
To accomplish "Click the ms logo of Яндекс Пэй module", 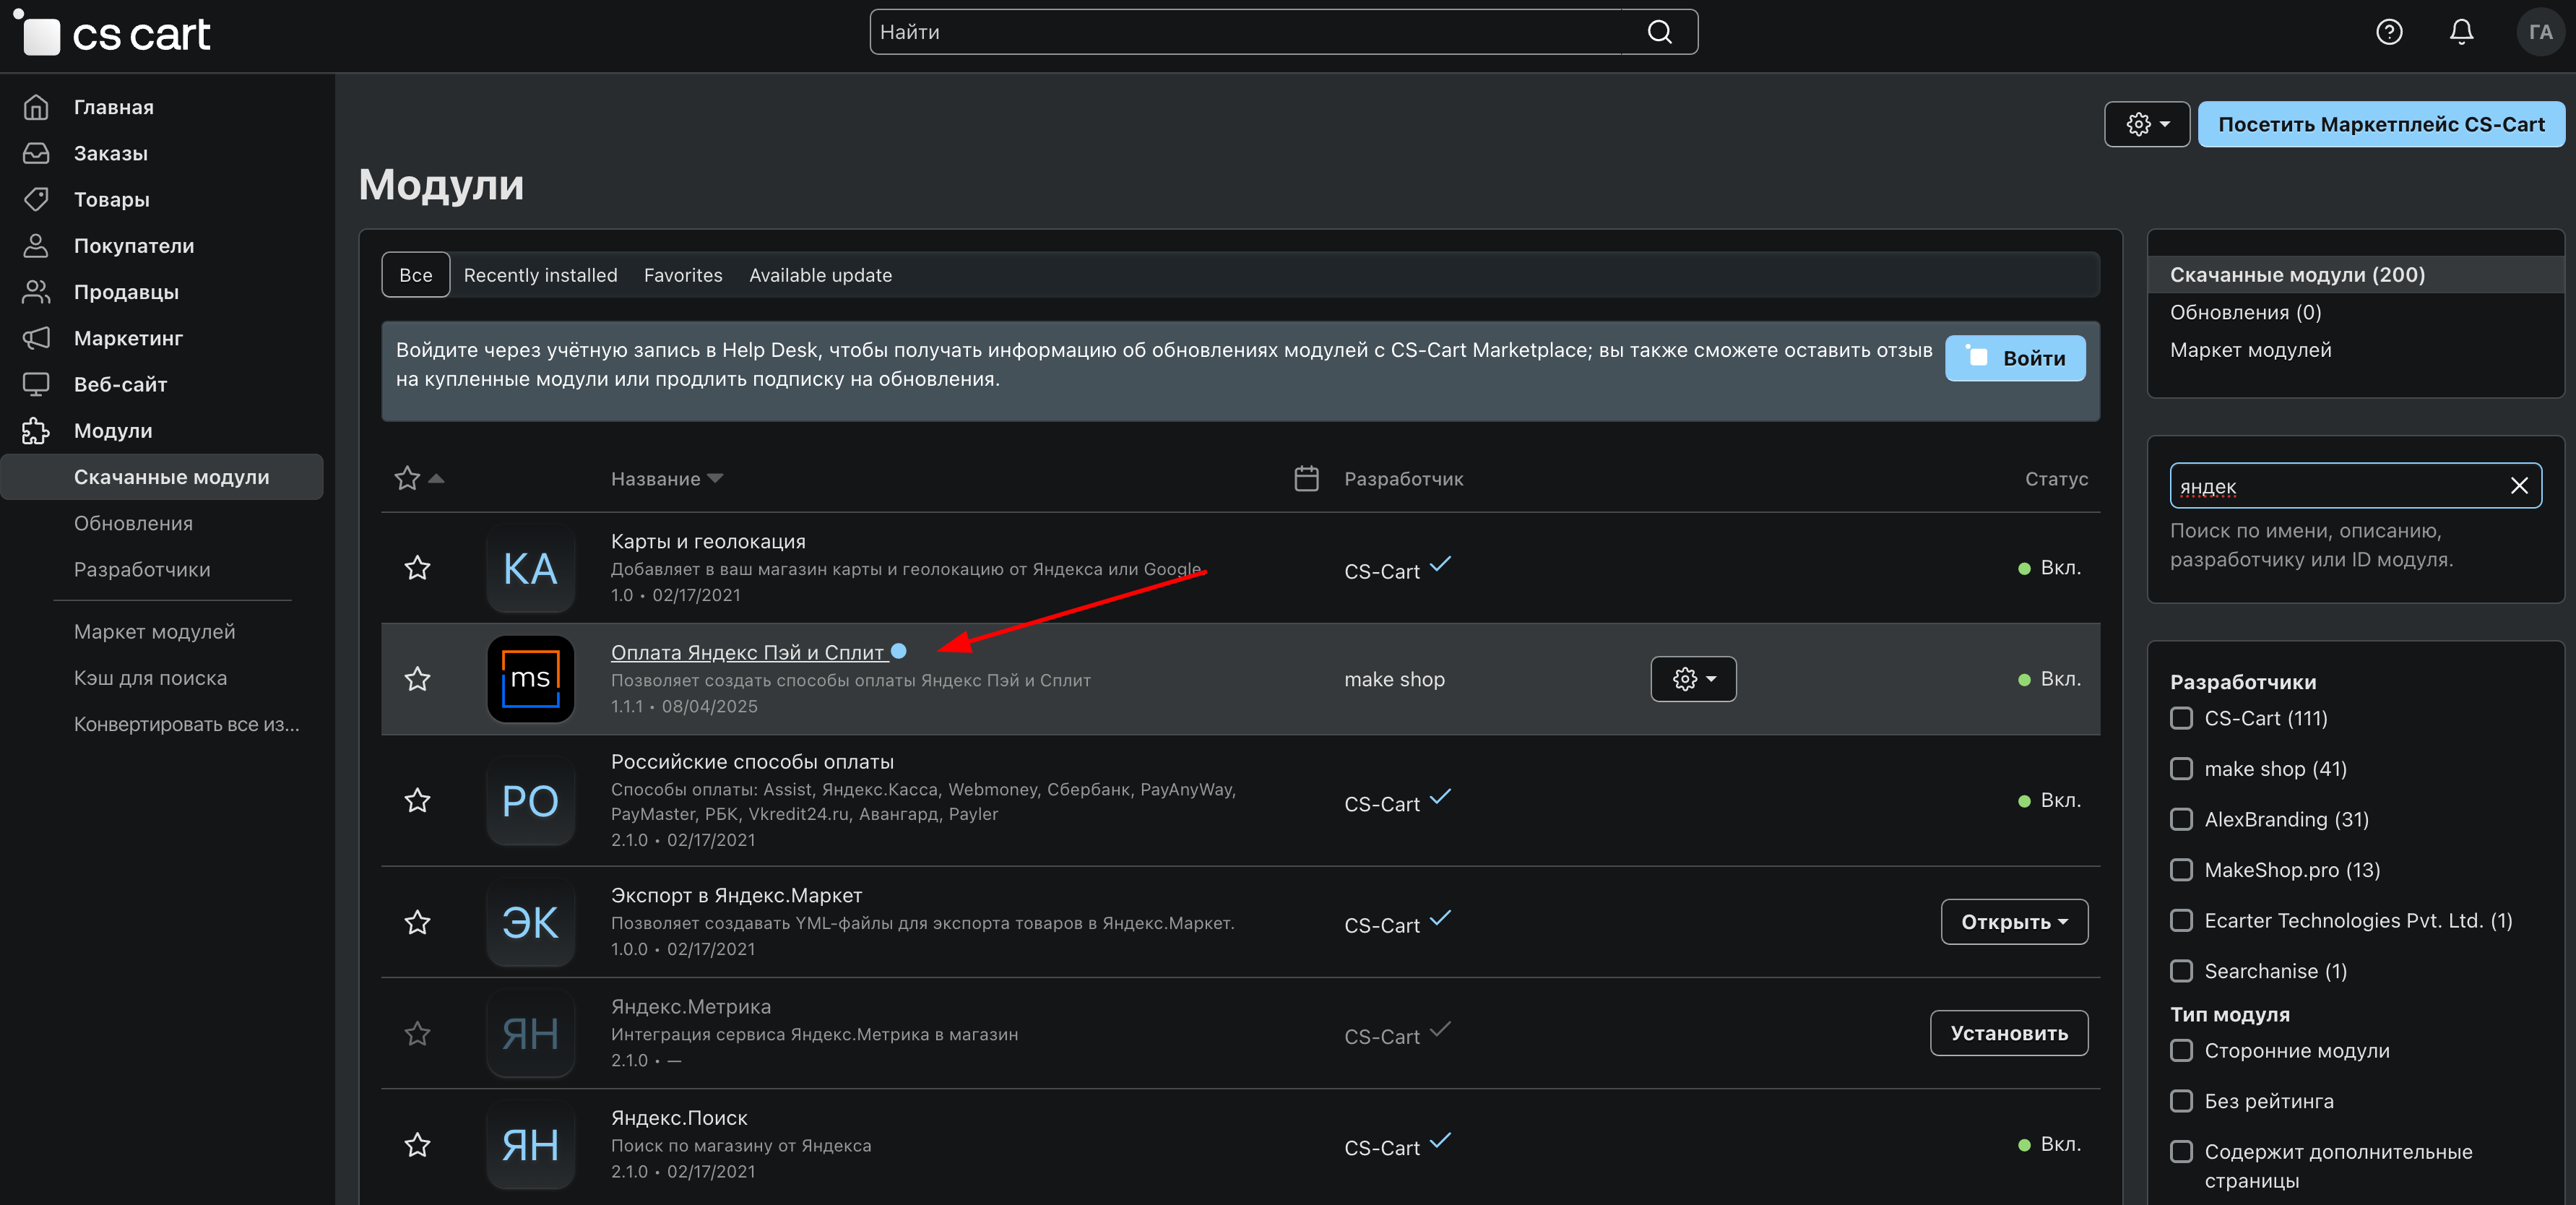I will coord(530,679).
